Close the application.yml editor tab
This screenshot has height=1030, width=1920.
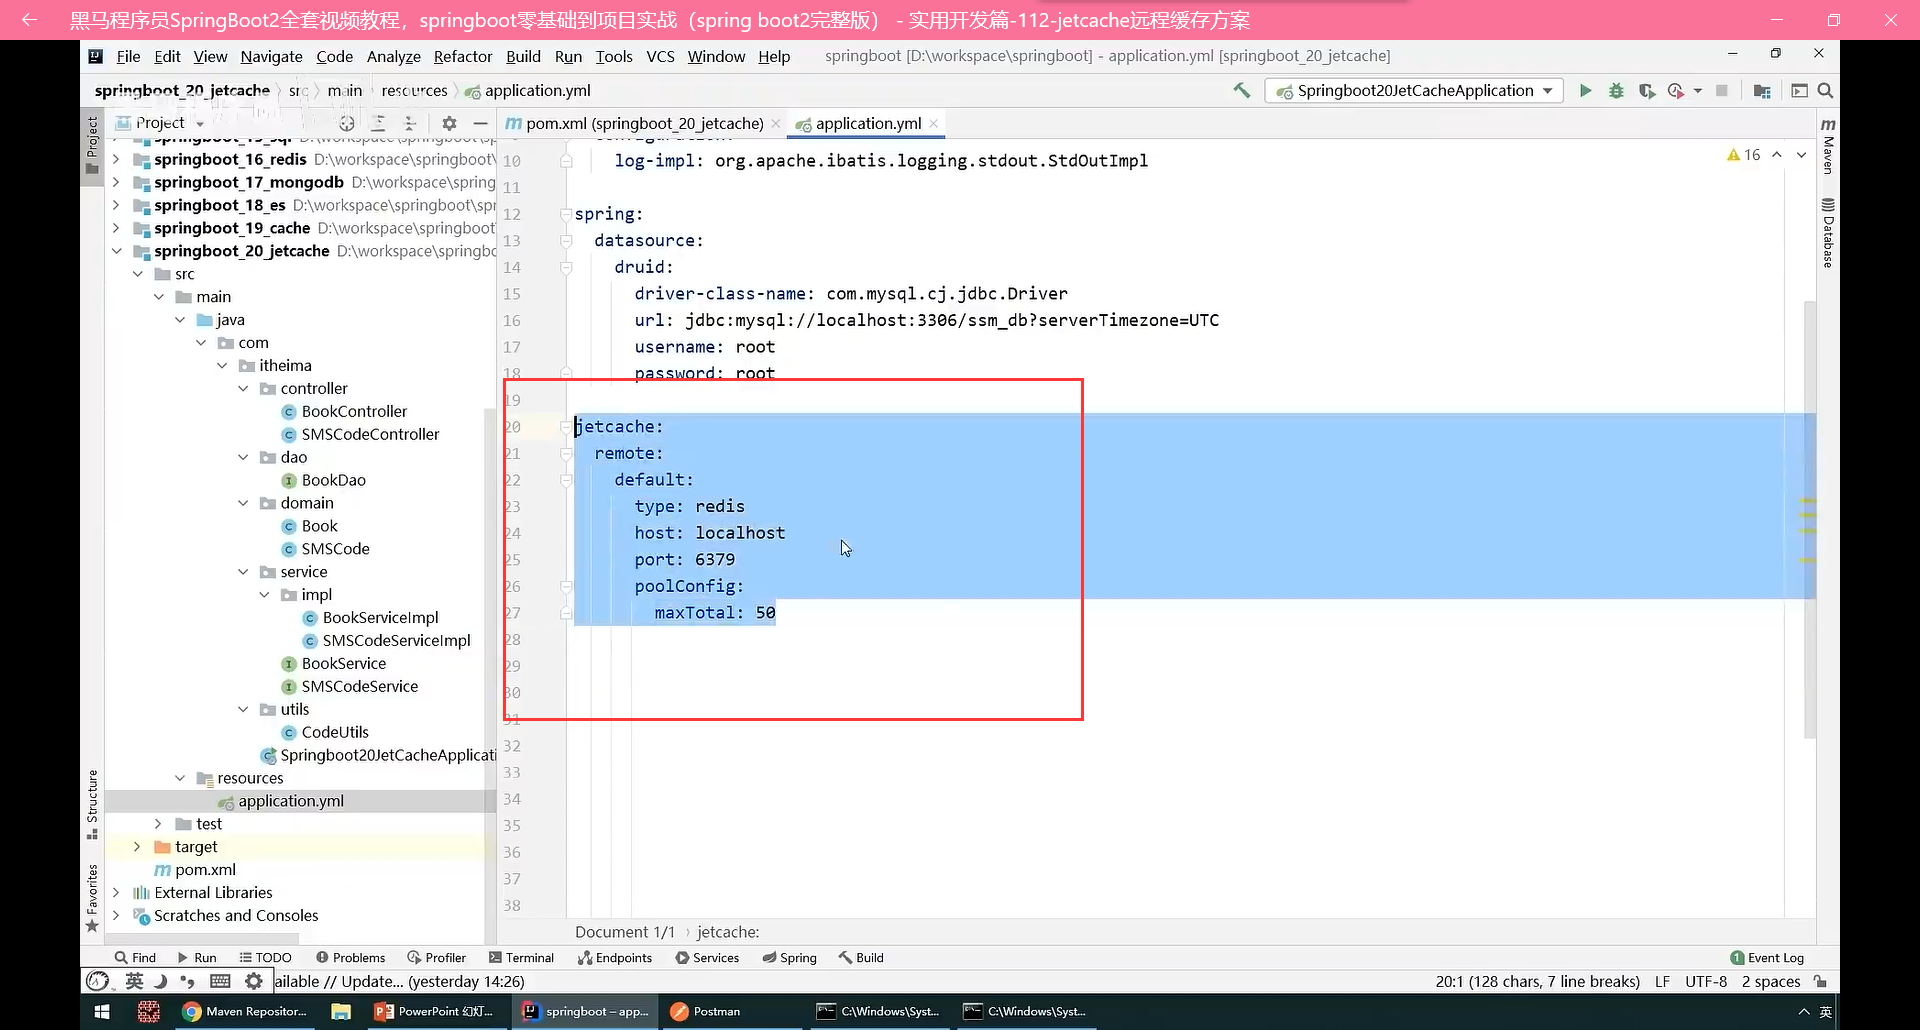933,124
